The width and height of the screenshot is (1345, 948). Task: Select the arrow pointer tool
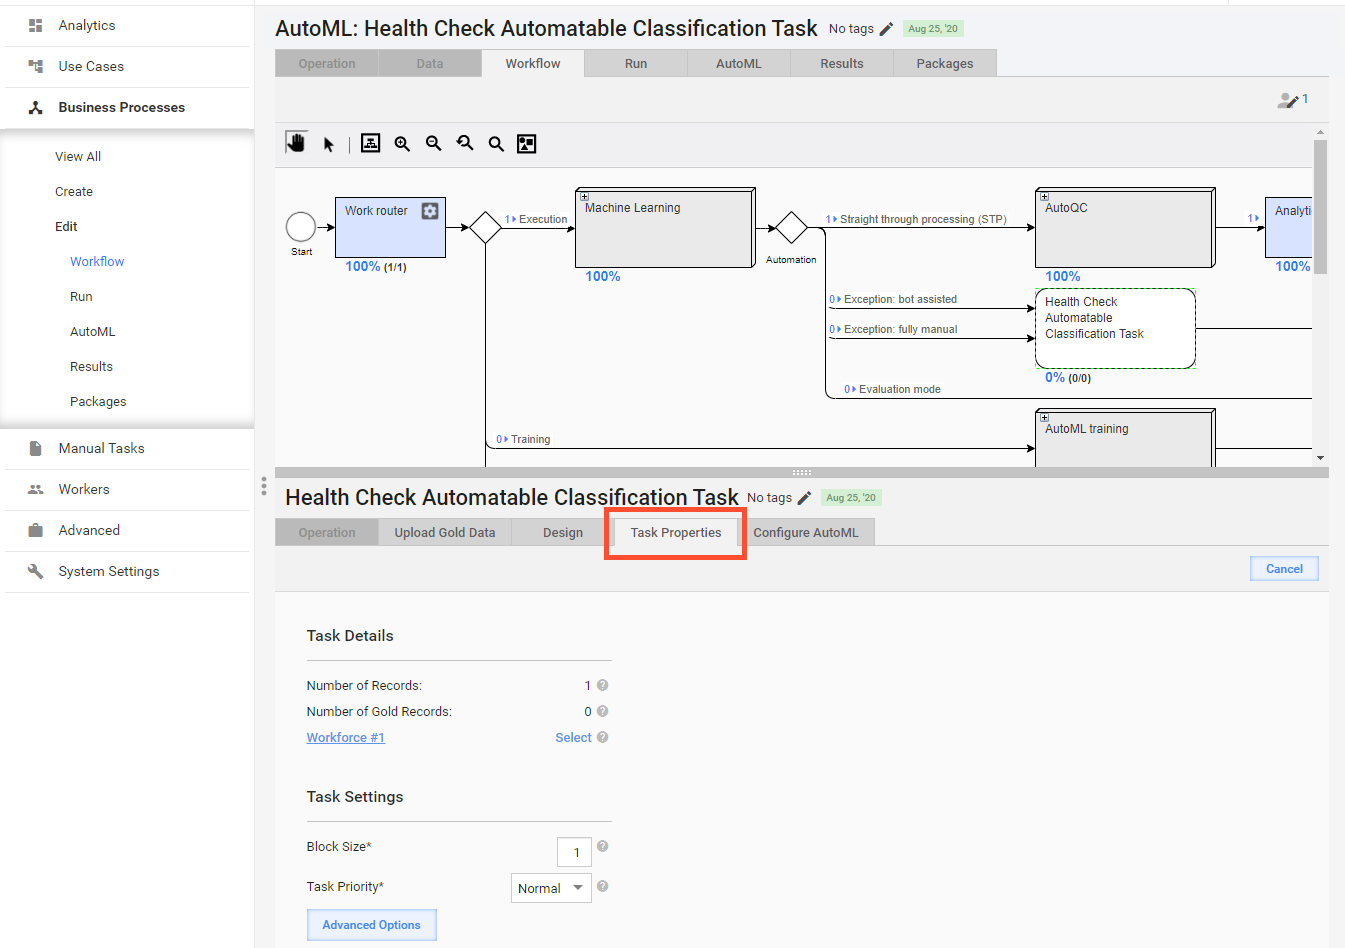[x=328, y=144]
